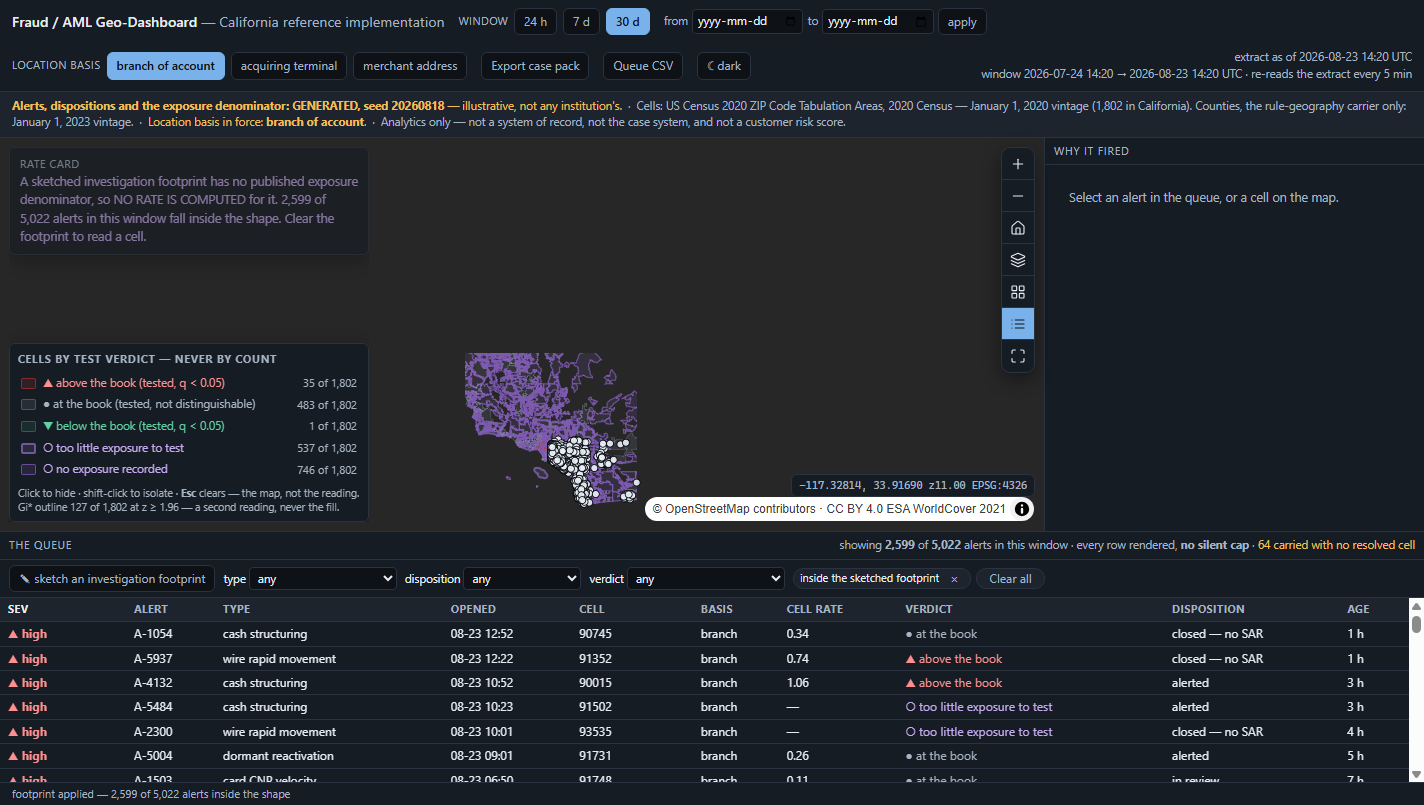The image size is (1424, 805).
Task: Click the CELL RATE column header
Action: coord(815,609)
